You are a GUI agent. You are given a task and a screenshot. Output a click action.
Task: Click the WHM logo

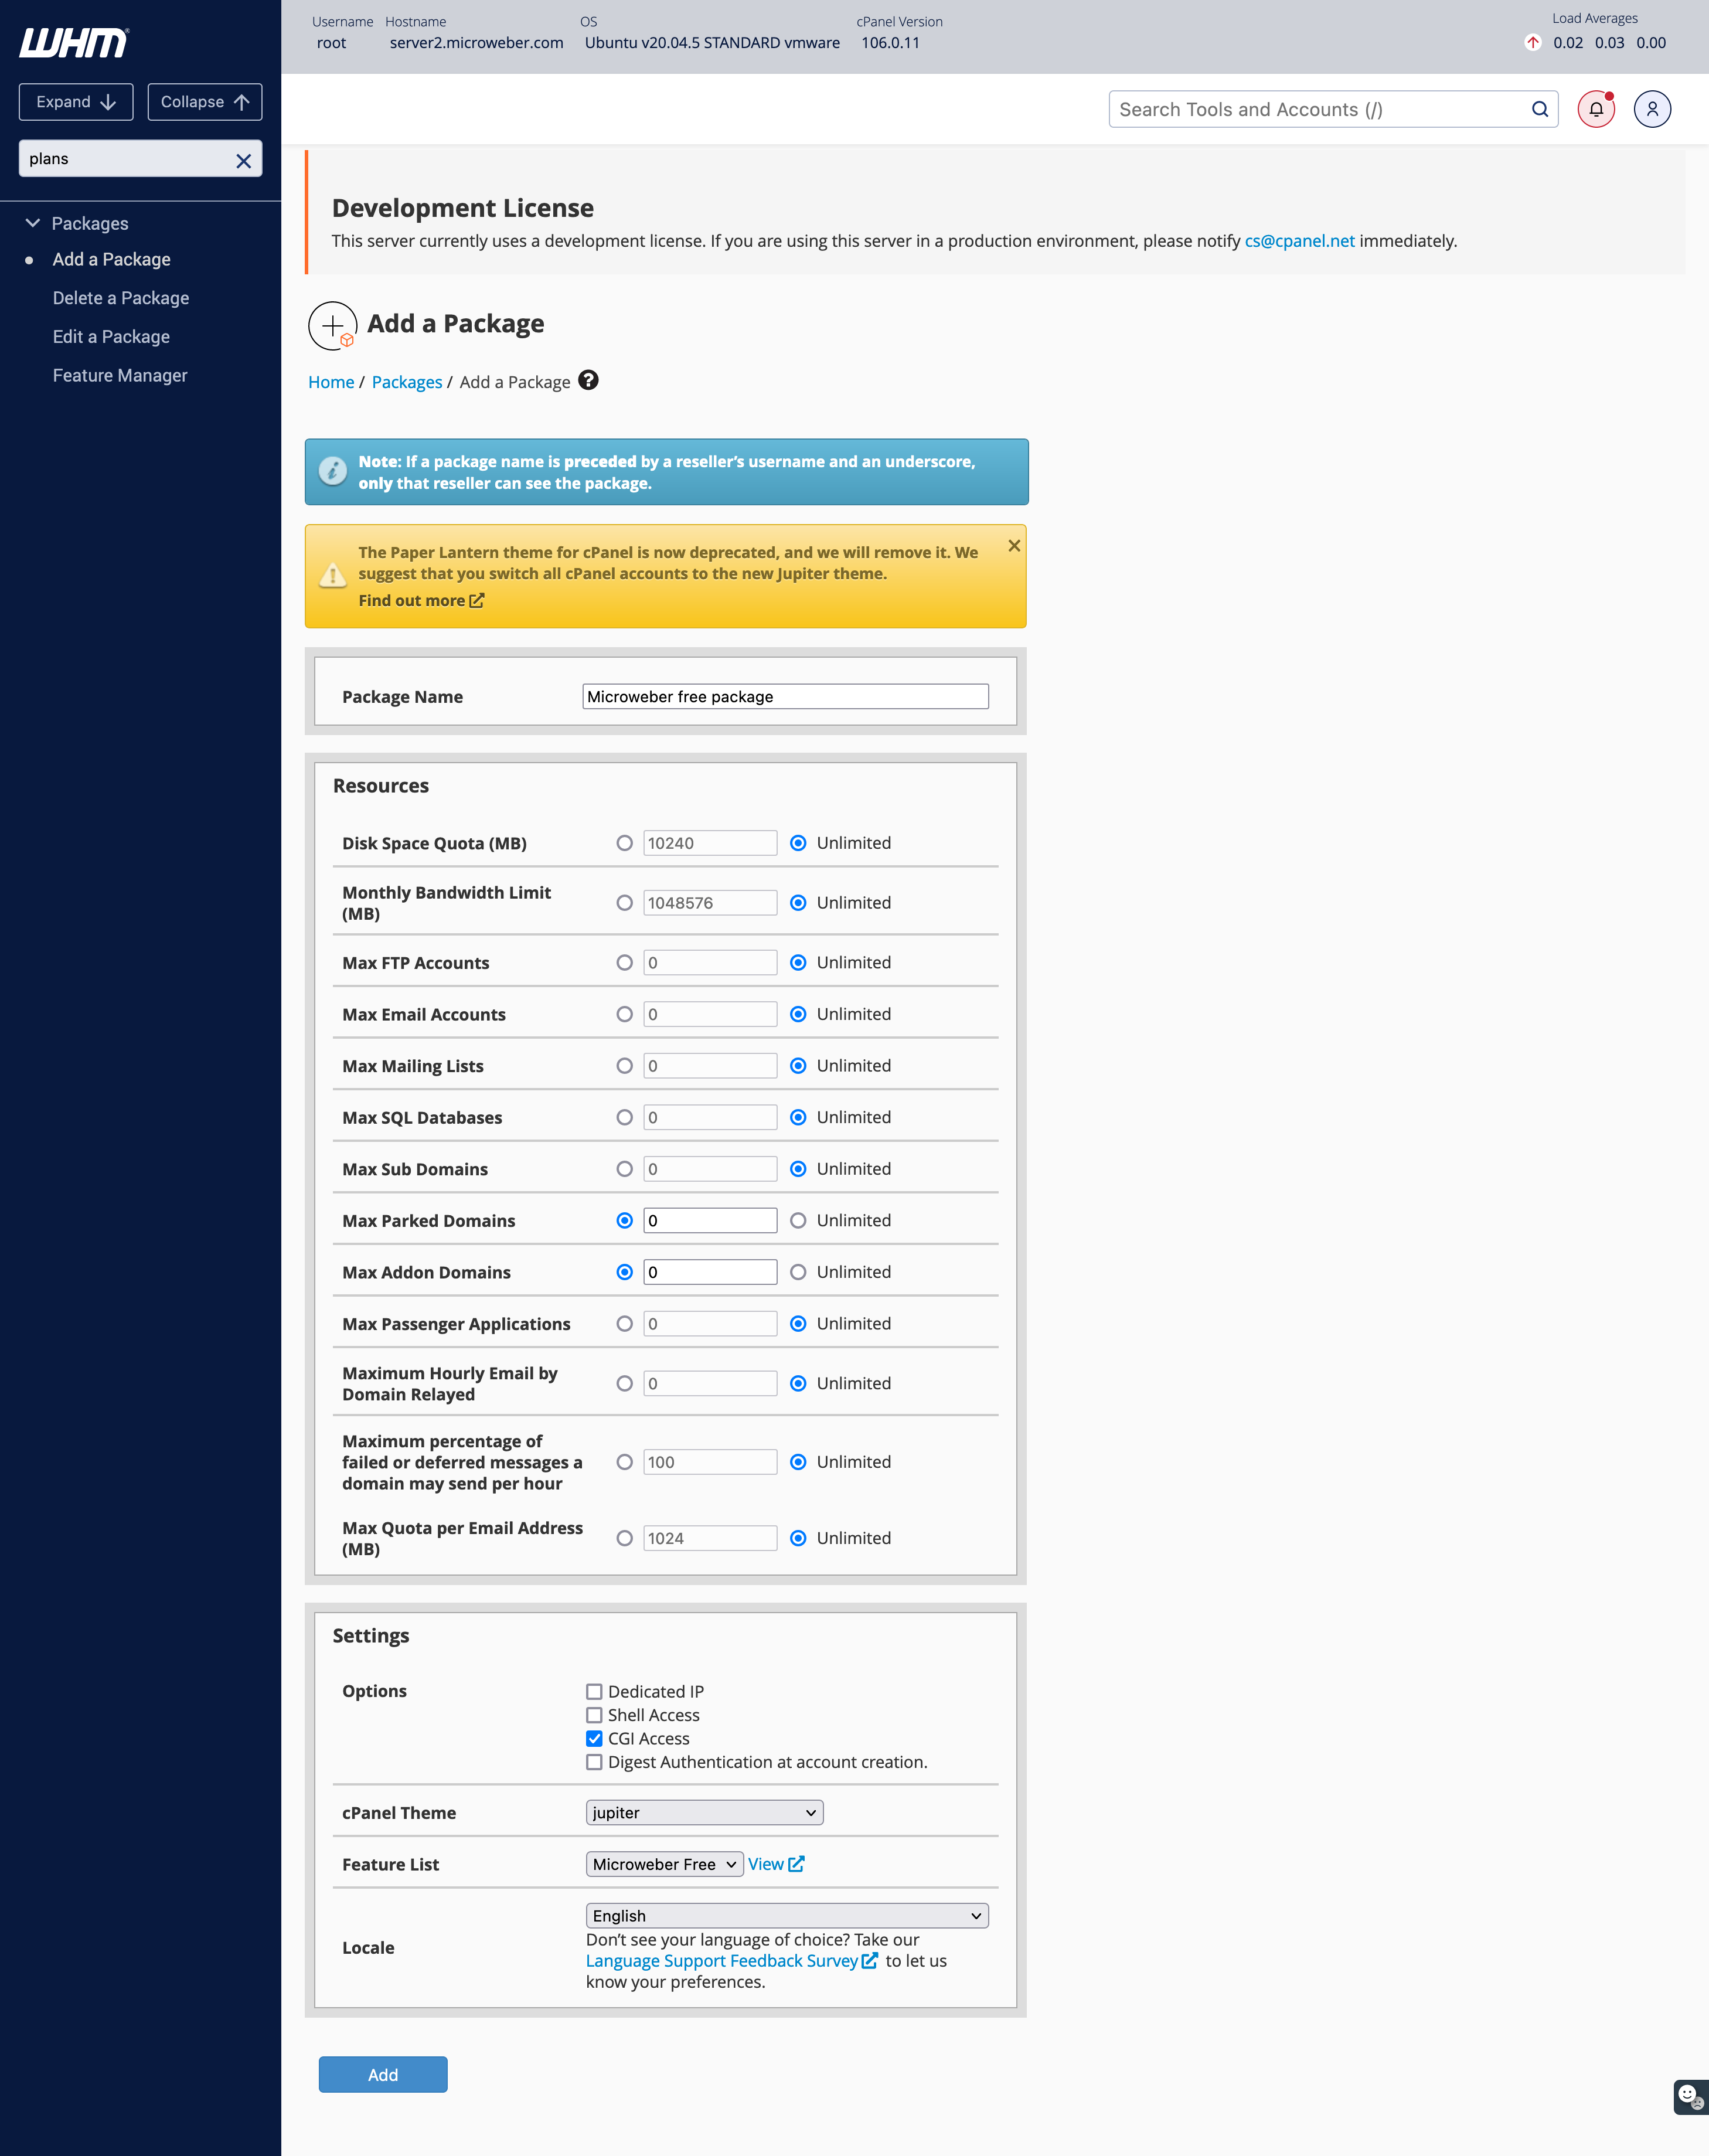73,43
